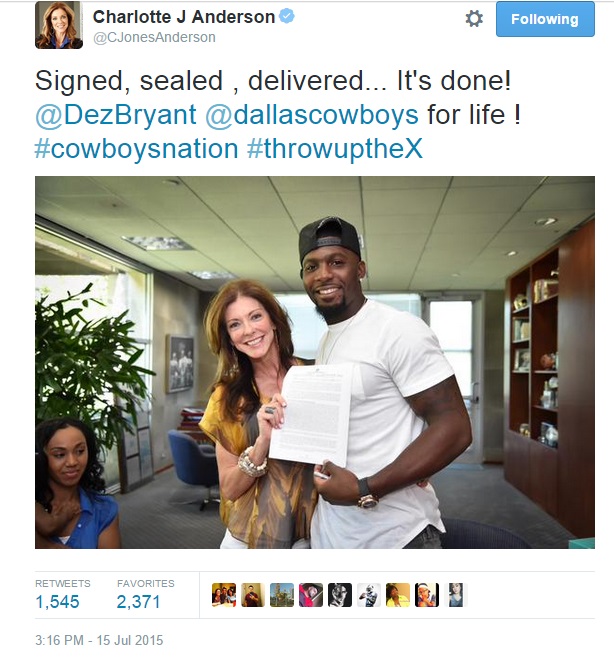
Task: Click the verified badge beside Charlotte J Anderson
Action: click(x=287, y=16)
